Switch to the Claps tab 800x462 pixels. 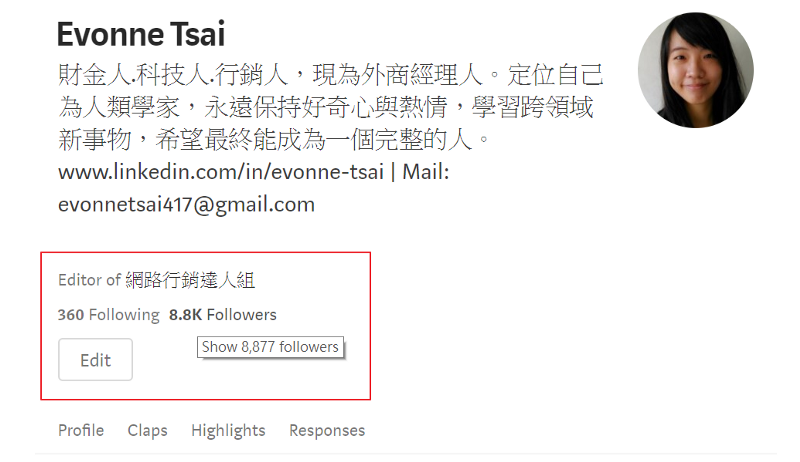147,430
